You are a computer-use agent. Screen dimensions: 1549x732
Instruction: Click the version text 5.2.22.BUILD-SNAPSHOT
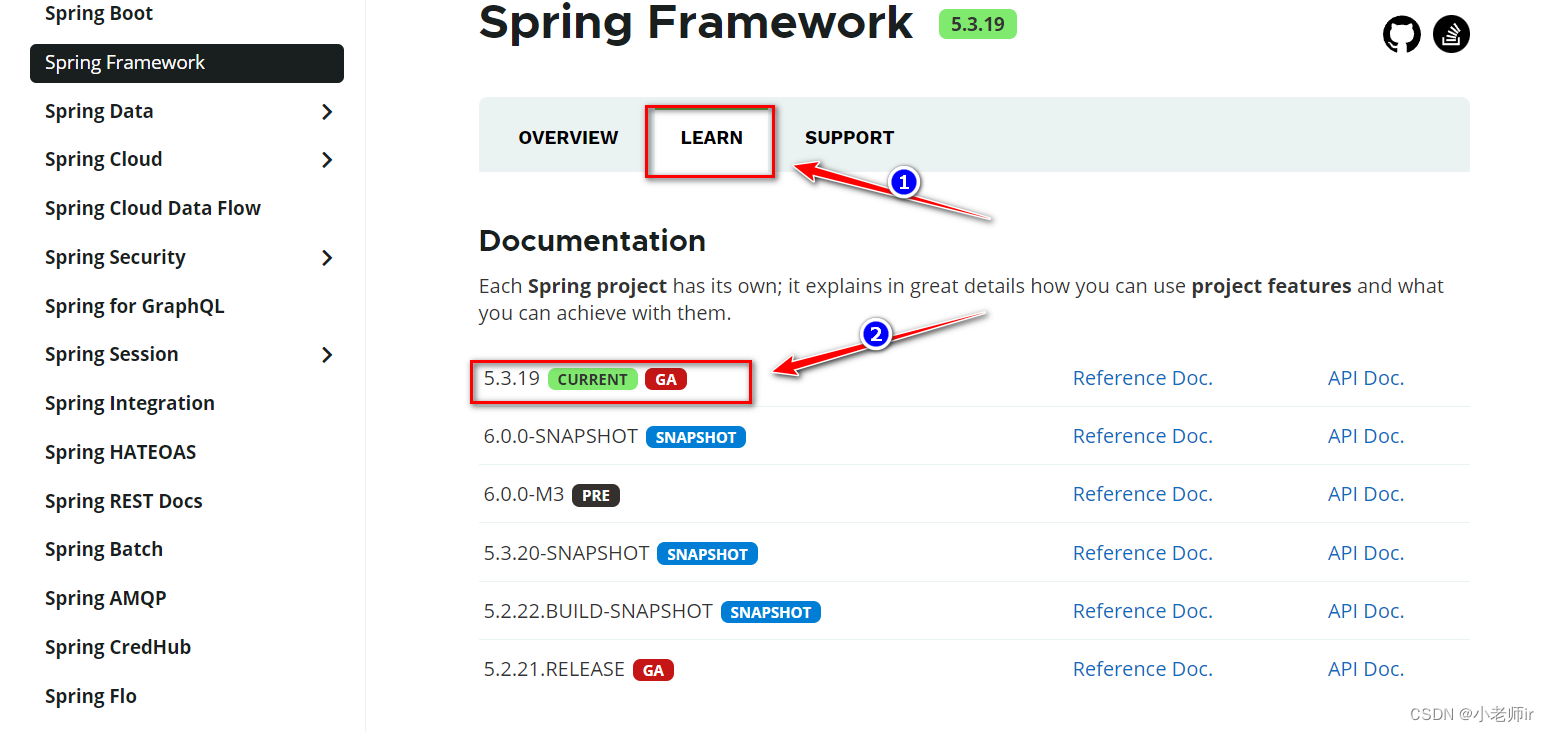(x=598, y=611)
